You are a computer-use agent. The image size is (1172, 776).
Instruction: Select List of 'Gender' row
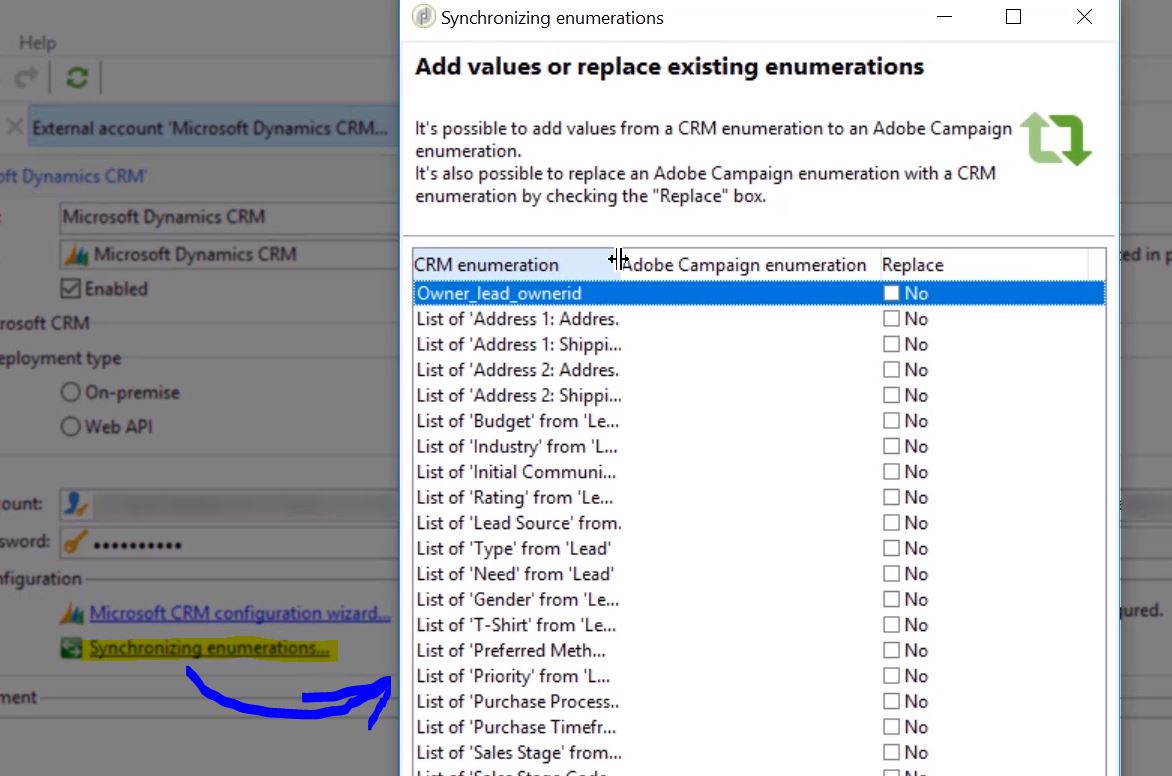[x=517, y=600]
